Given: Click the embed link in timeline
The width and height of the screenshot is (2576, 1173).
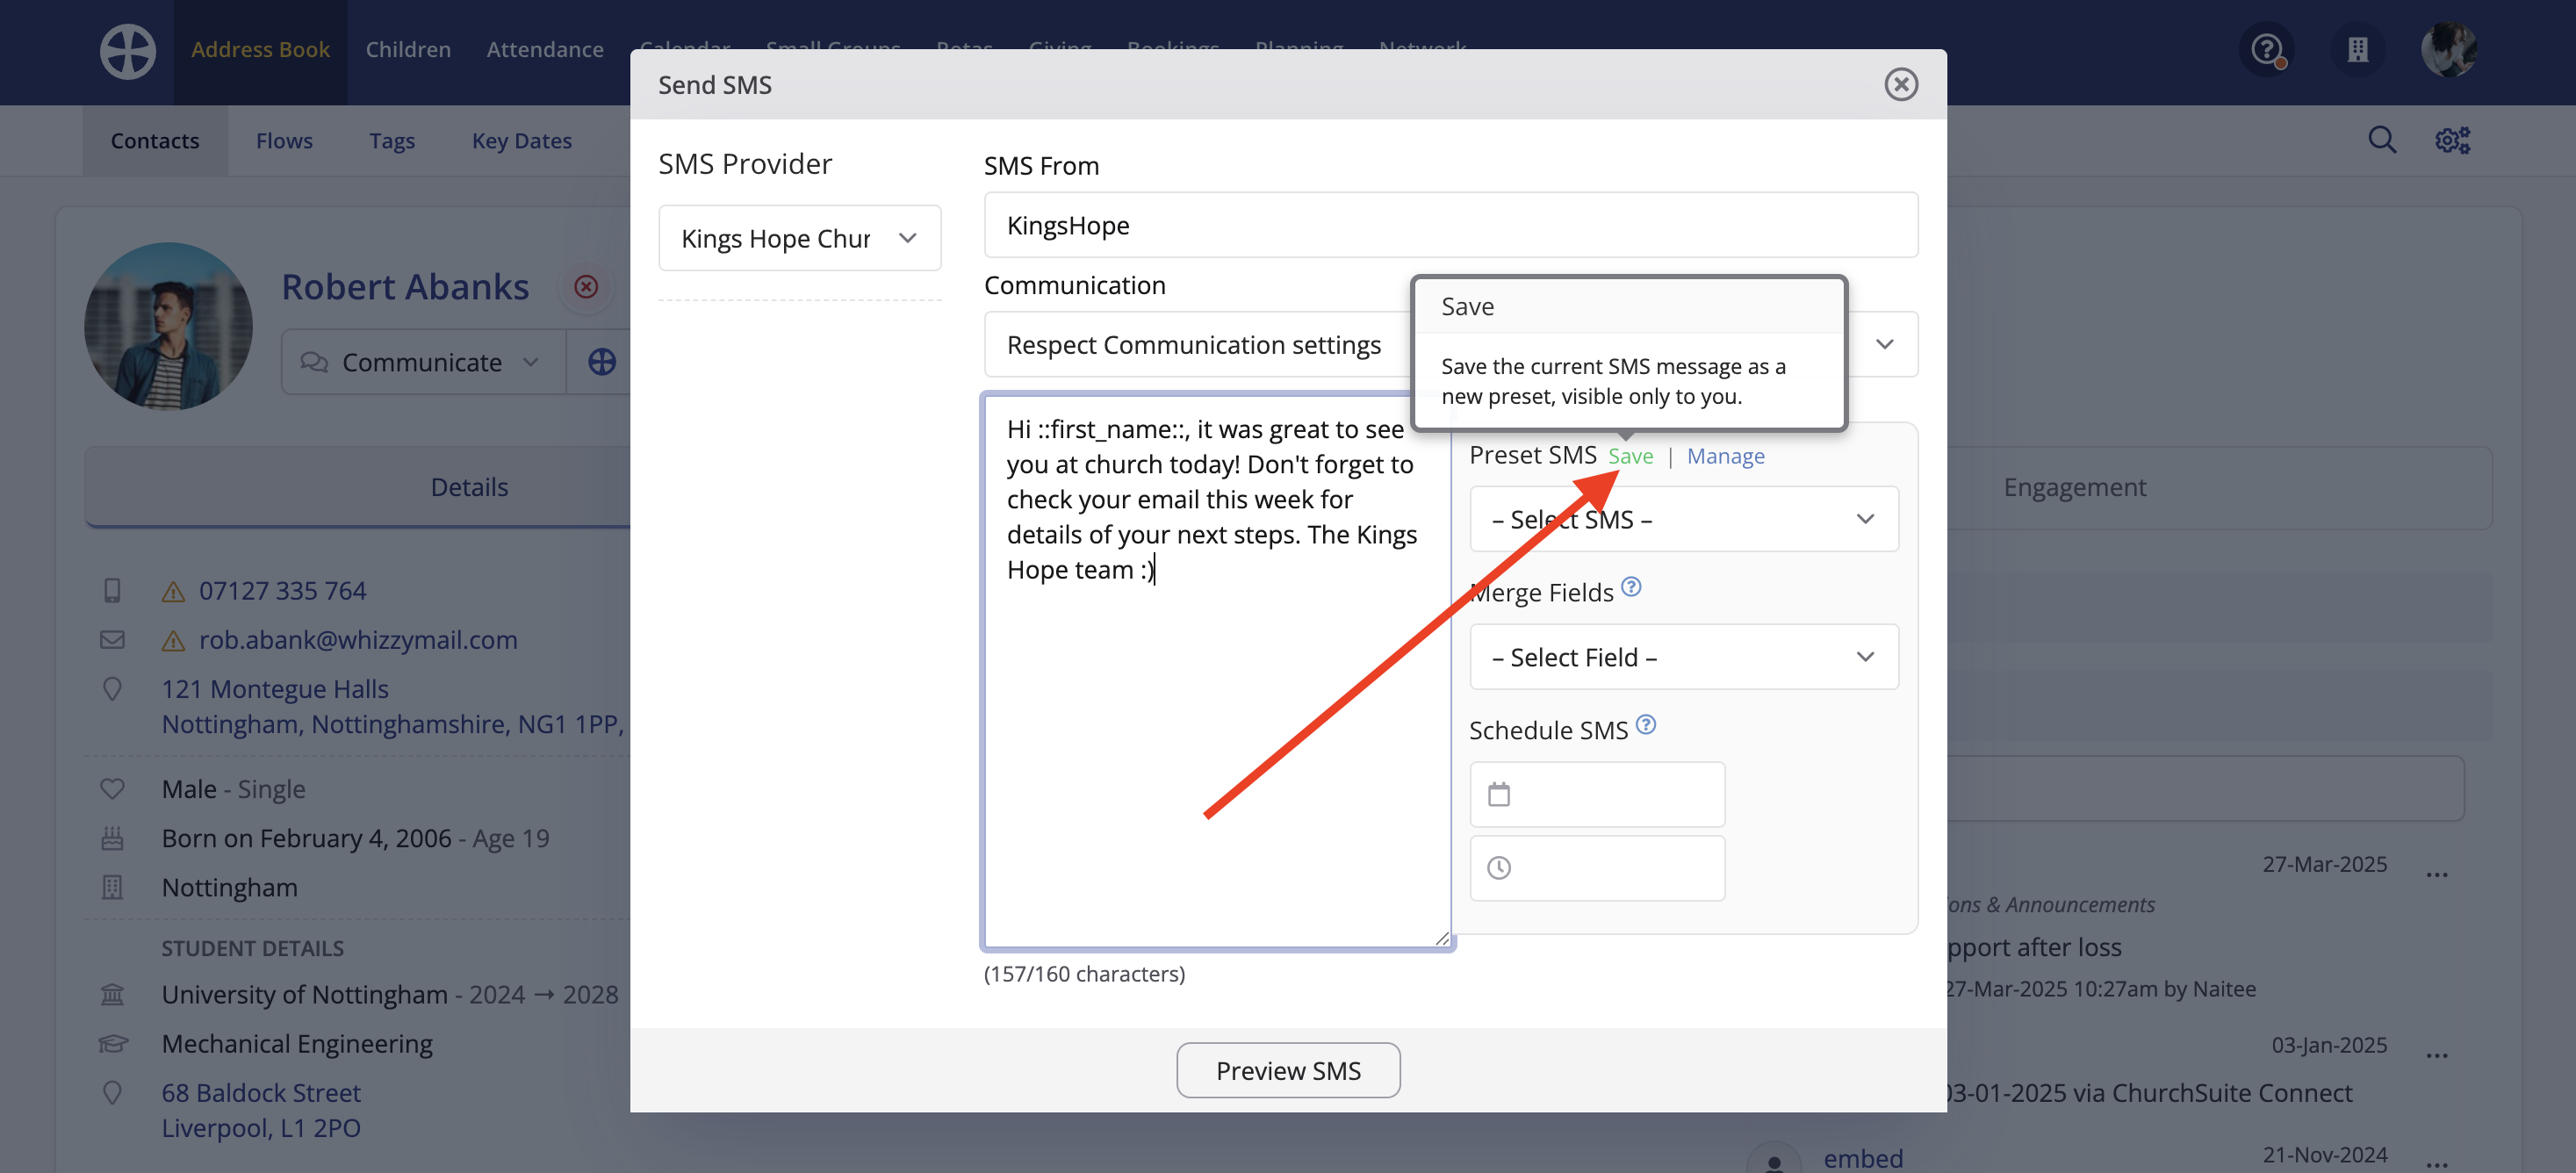Looking at the screenshot, I should point(1863,1158).
